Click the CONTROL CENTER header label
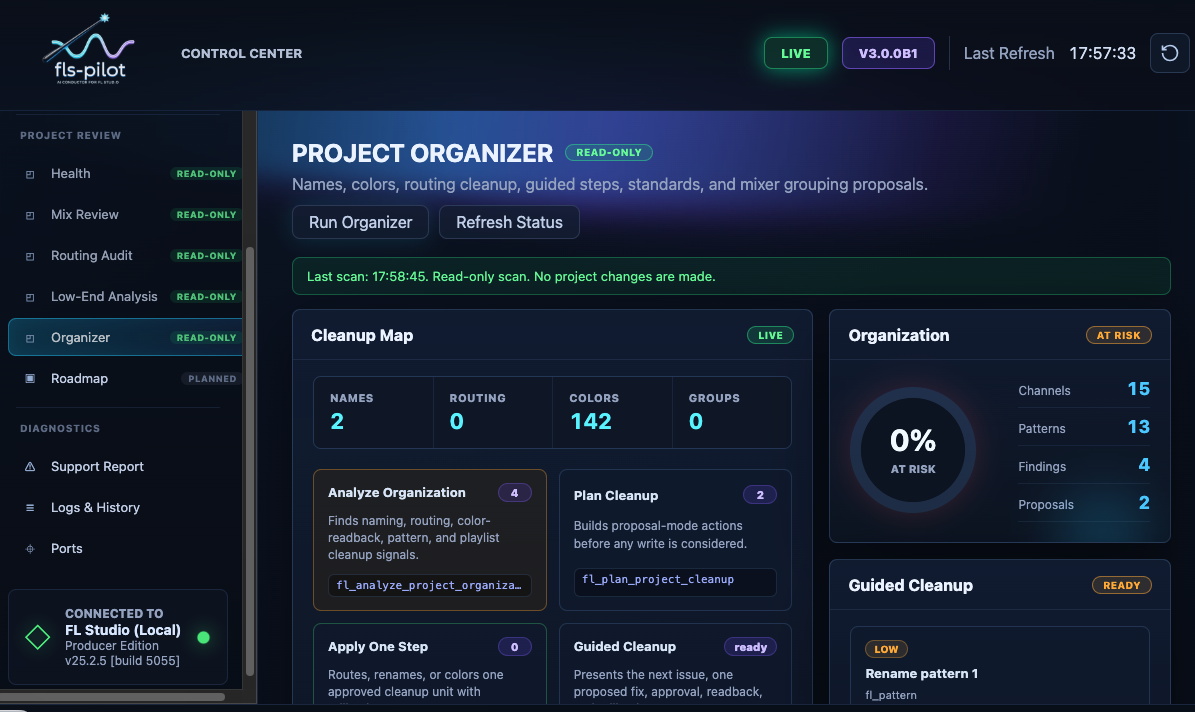This screenshot has height=712, width=1195. pyautogui.click(x=242, y=53)
